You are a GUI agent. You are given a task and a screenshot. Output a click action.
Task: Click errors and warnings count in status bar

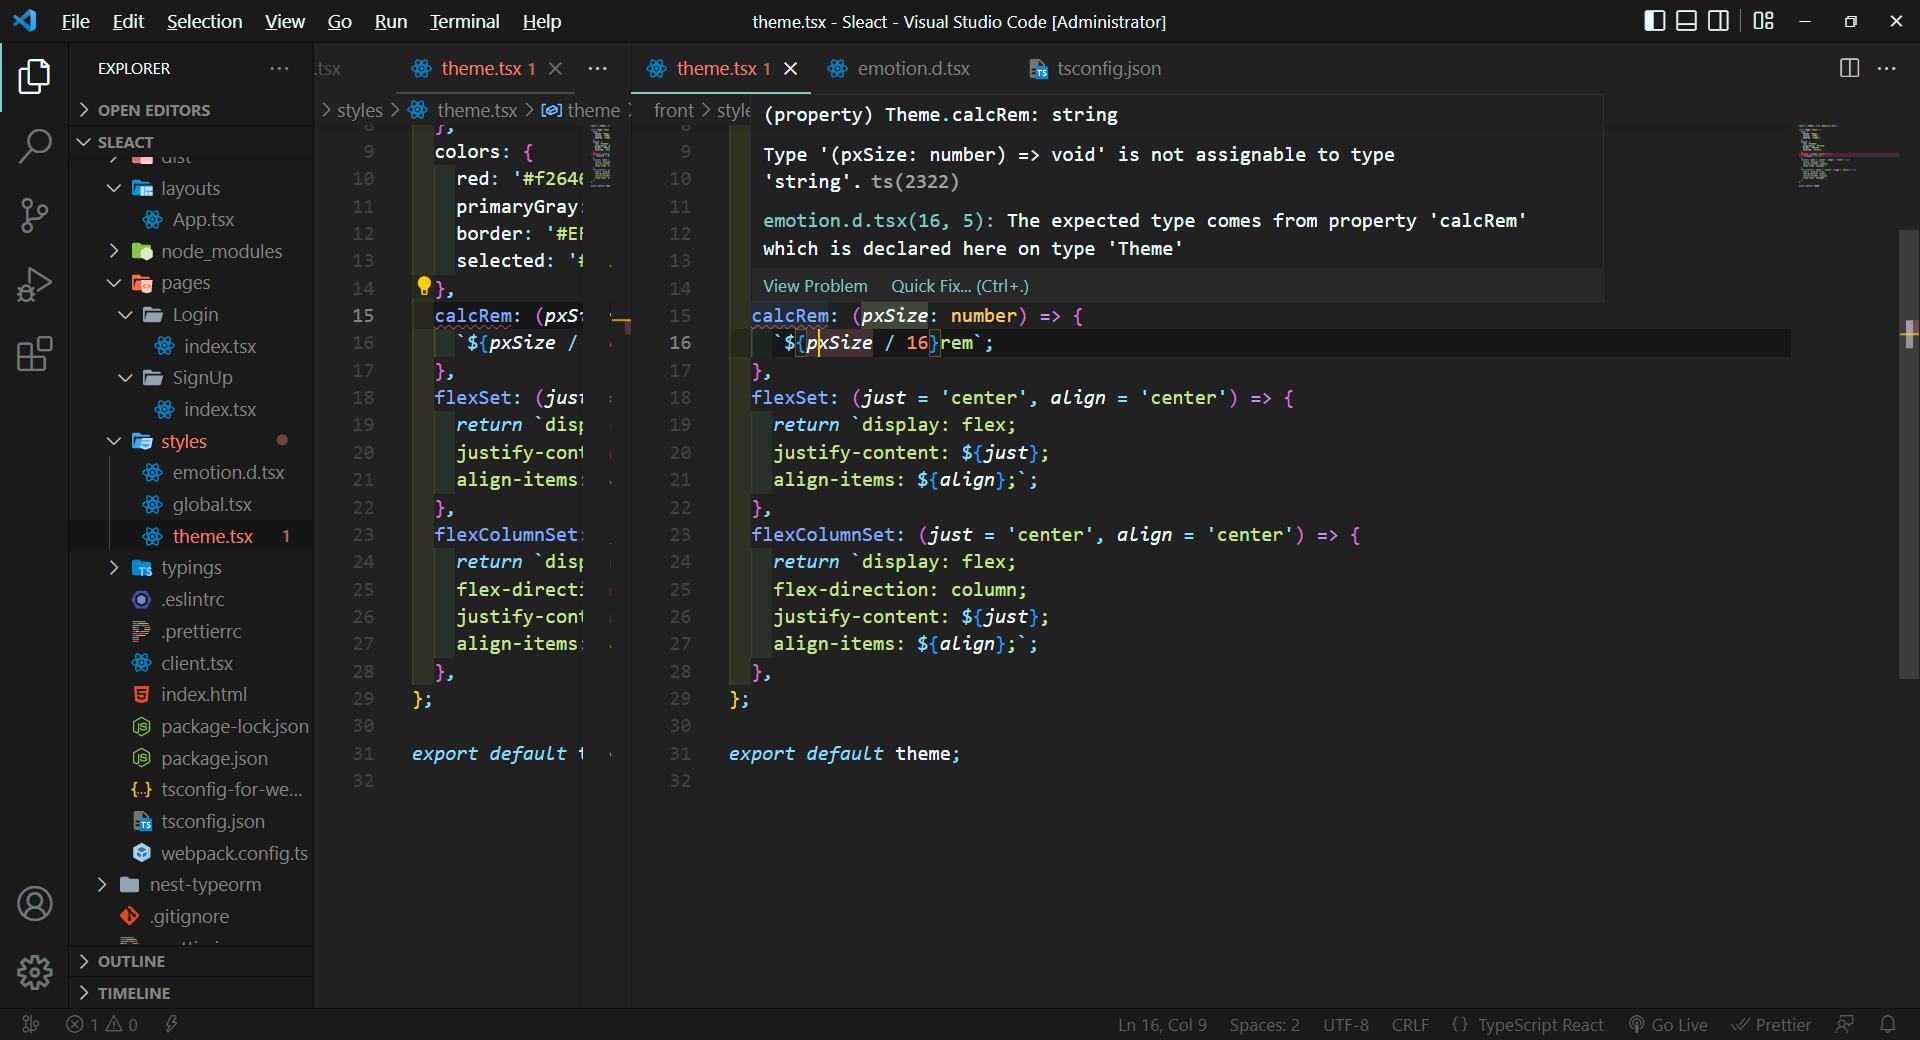102,1024
